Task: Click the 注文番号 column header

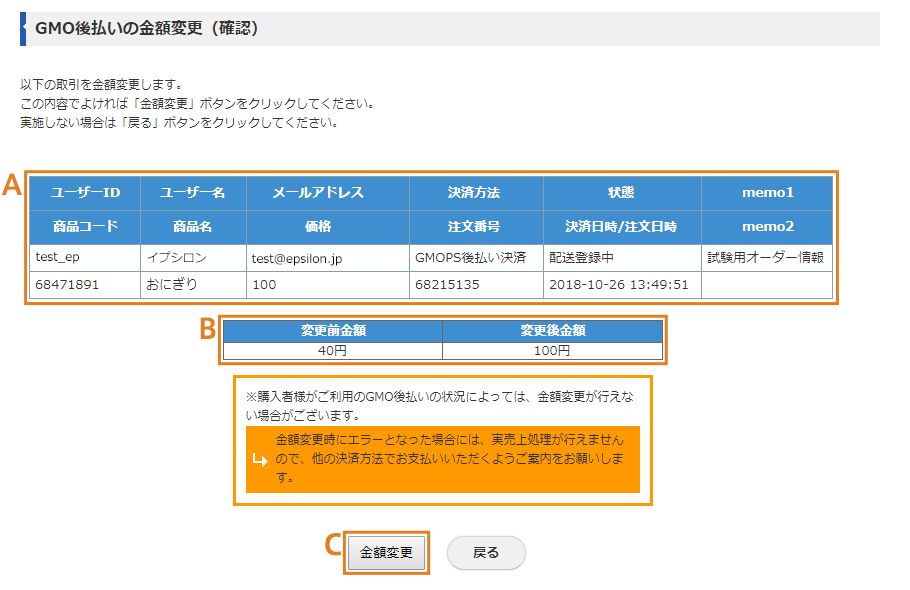Action: [476, 227]
